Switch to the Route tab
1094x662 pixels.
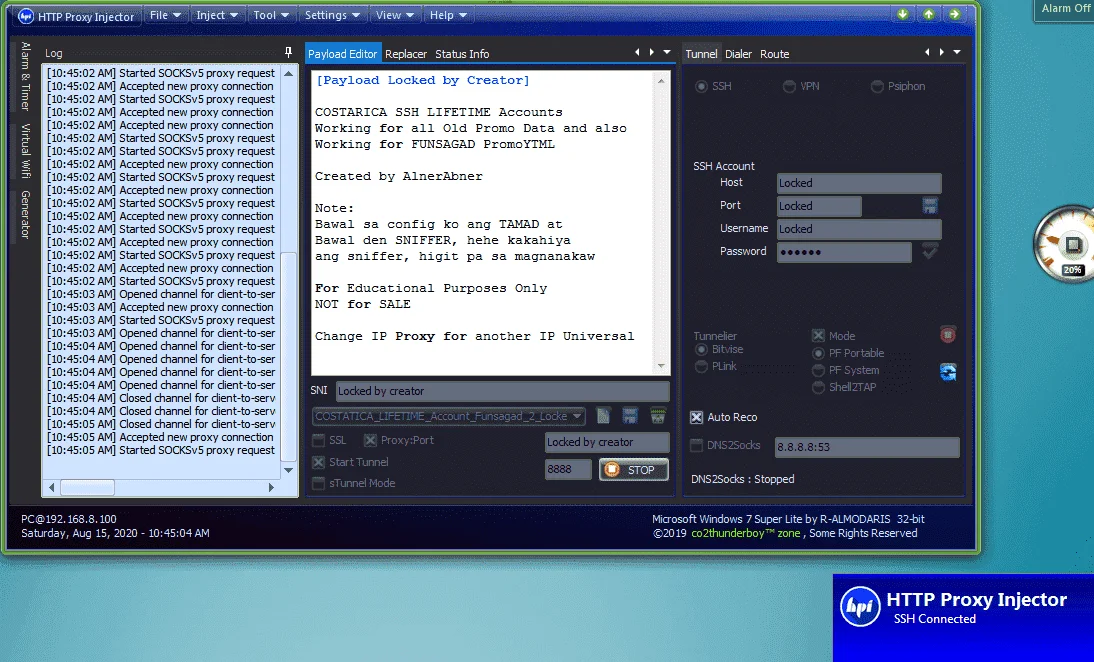tap(774, 54)
